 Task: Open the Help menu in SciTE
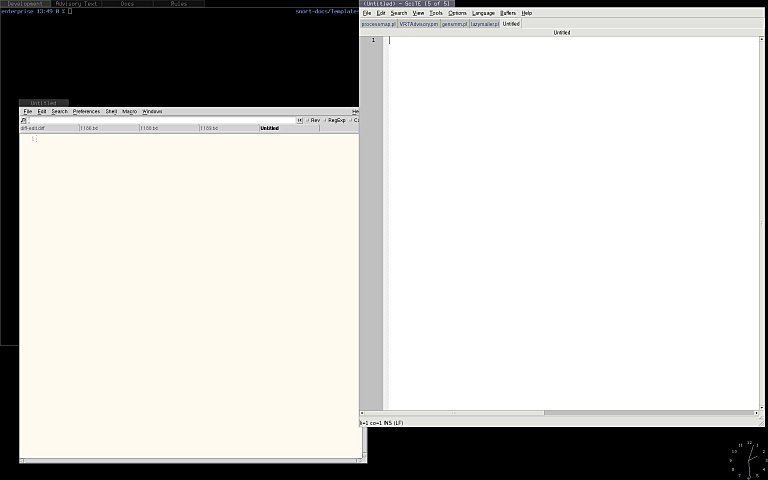click(527, 13)
